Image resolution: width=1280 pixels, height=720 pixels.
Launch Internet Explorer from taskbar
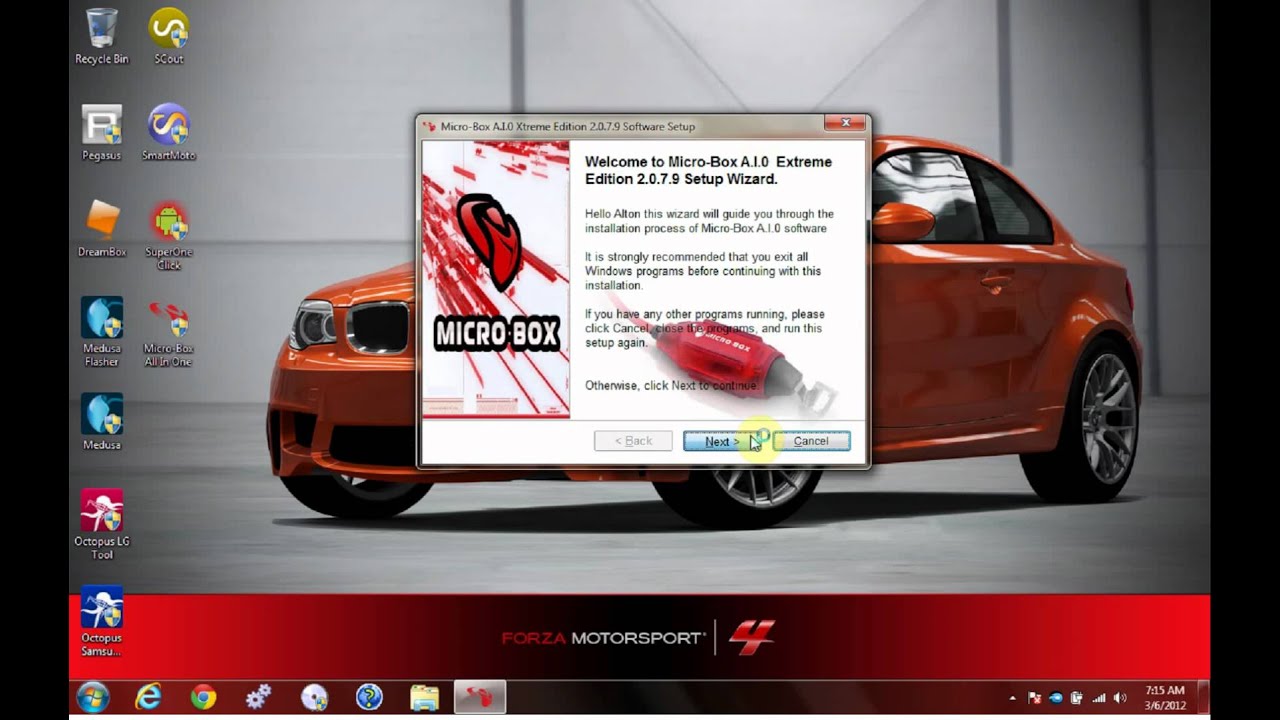[148, 697]
